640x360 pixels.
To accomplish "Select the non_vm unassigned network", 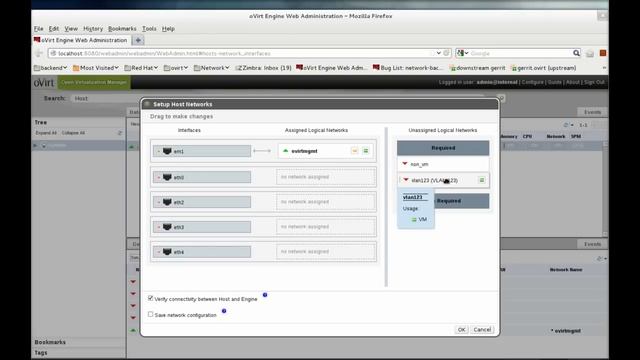I will tap(443, 164).
